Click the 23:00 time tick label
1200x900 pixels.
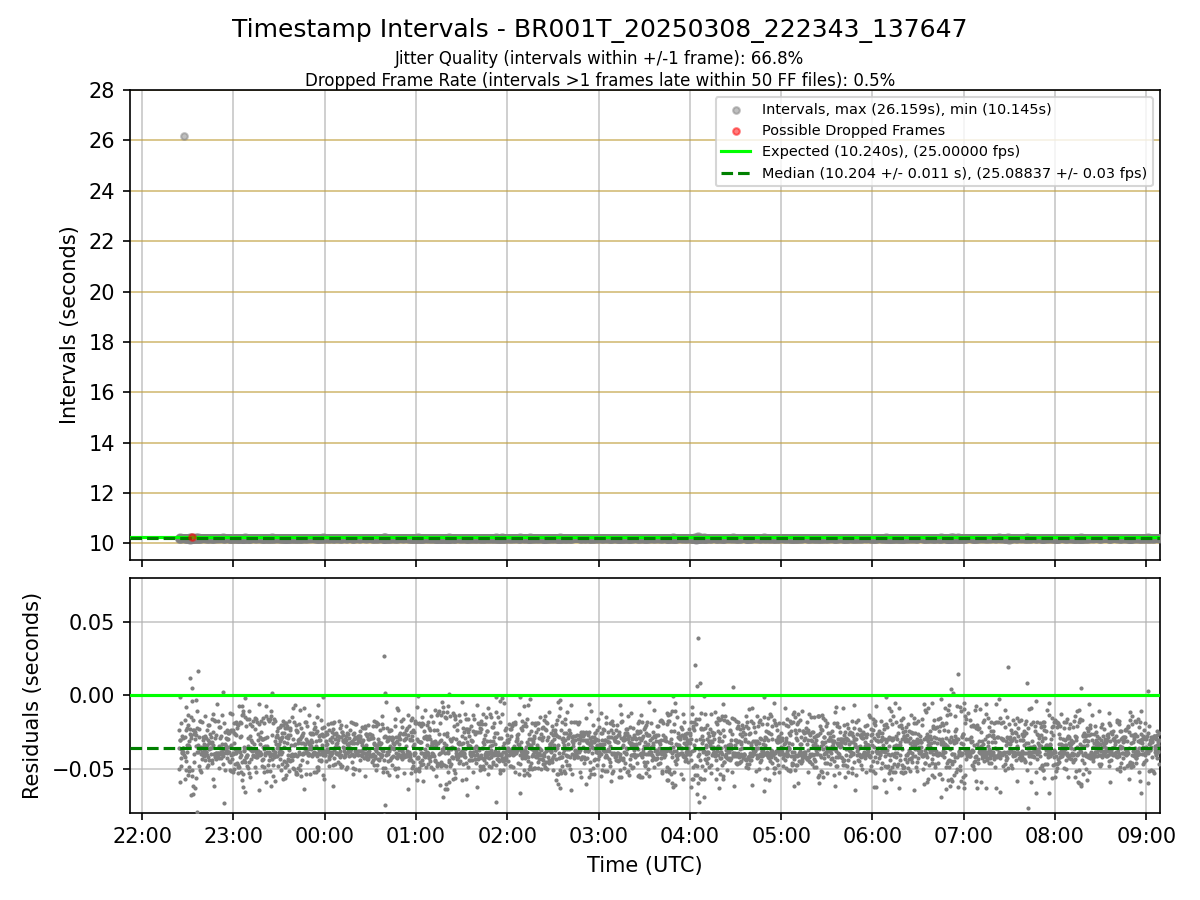[x=233, y=835]
